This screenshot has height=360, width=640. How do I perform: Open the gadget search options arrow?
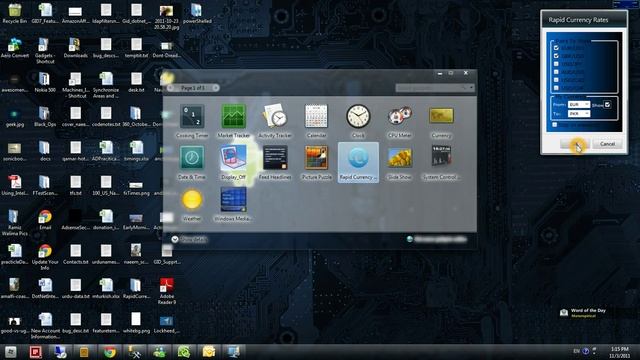tap(471, 88)
